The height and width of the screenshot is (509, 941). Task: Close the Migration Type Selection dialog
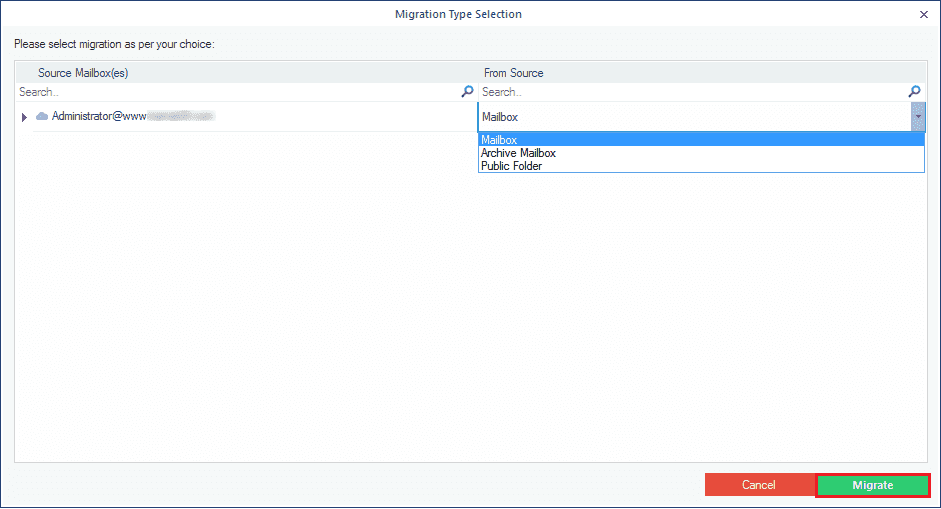(921, 14)
